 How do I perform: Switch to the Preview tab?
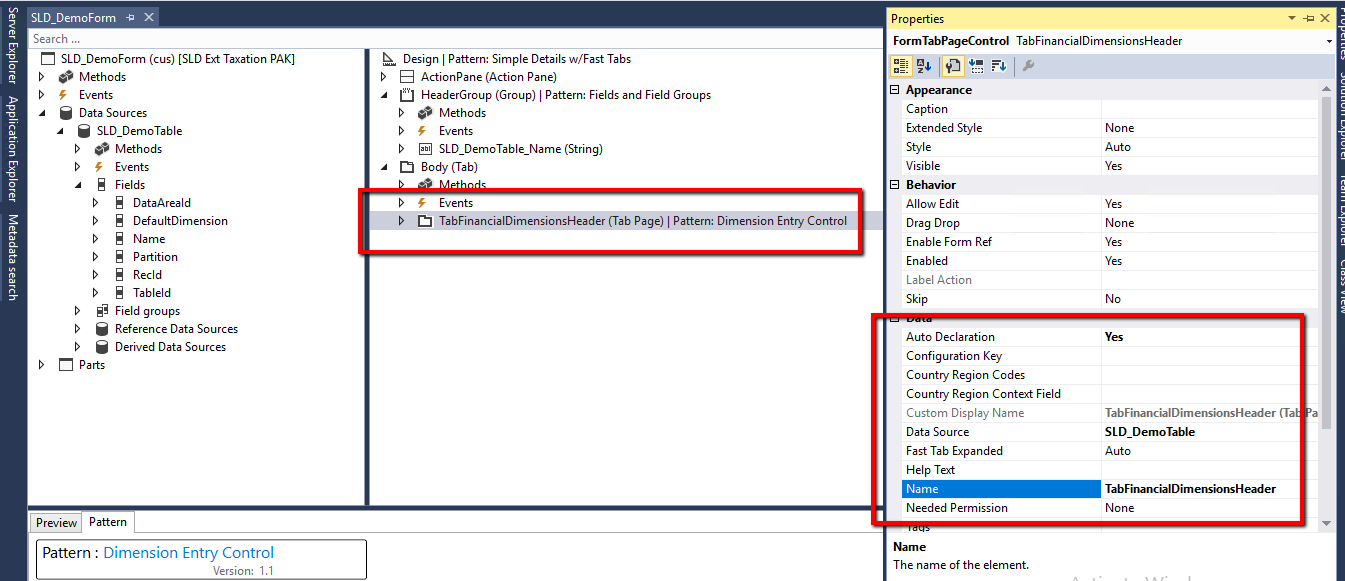pos(55,522)
